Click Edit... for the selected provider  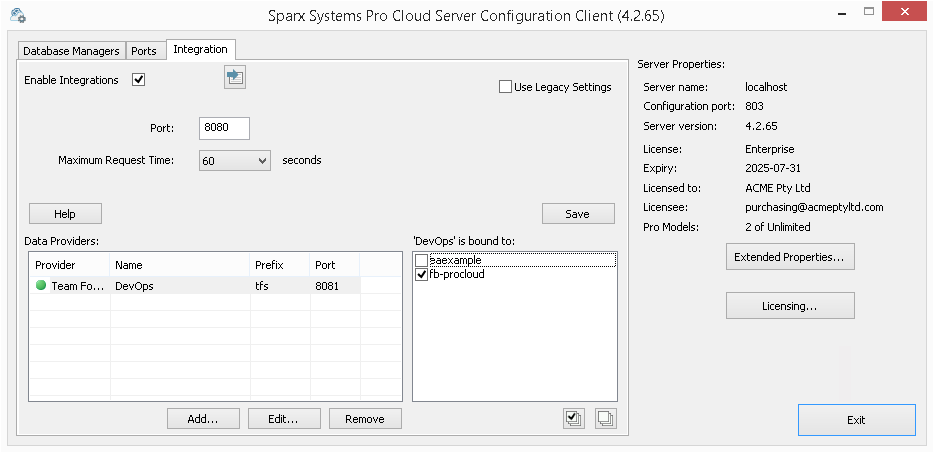[285, 419]
